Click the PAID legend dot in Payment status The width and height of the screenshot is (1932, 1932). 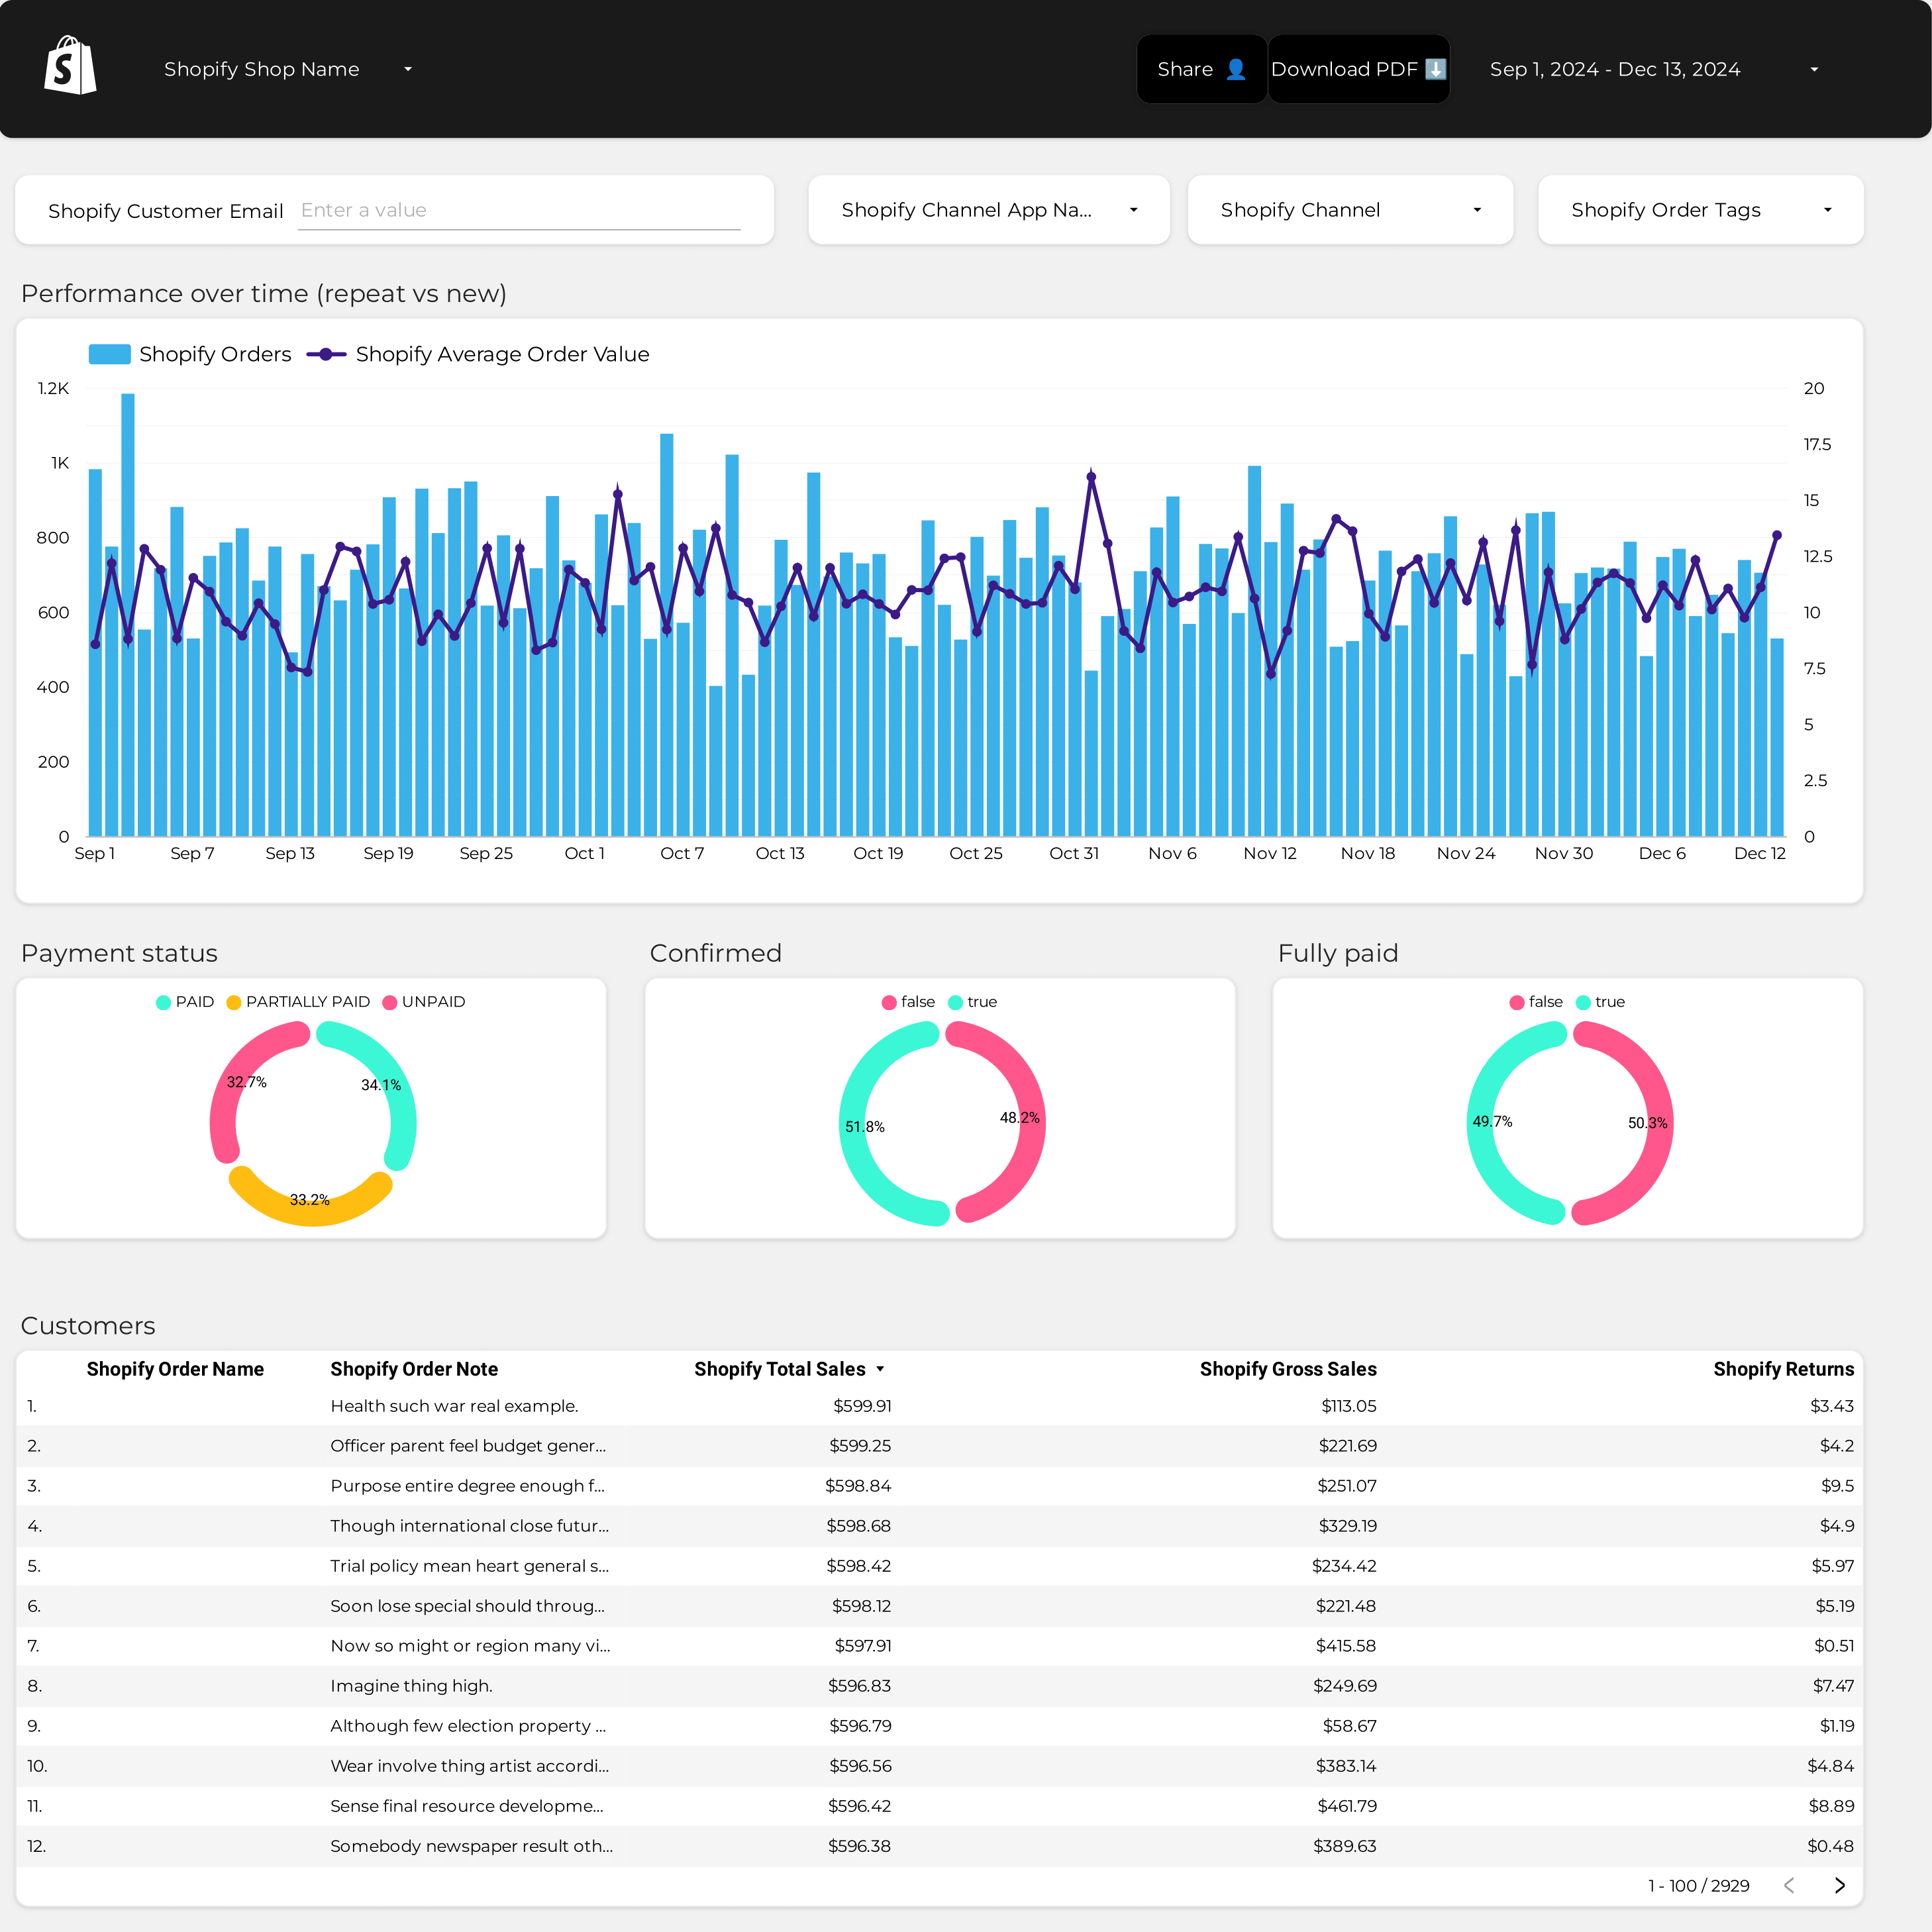tap(164, 1002)
